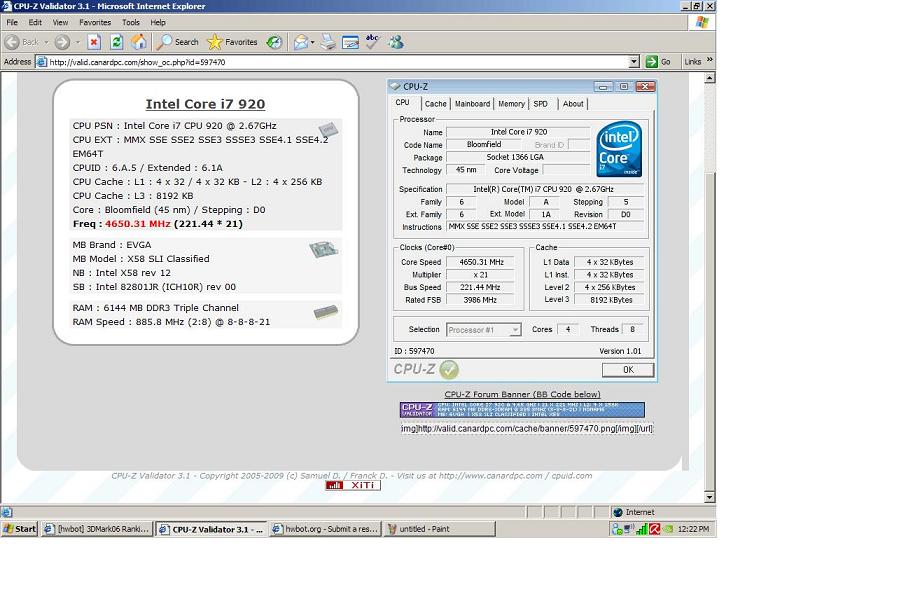Screen dimensions: 913x613
Task: Click the Windows Start button
Action: (19, 529)
